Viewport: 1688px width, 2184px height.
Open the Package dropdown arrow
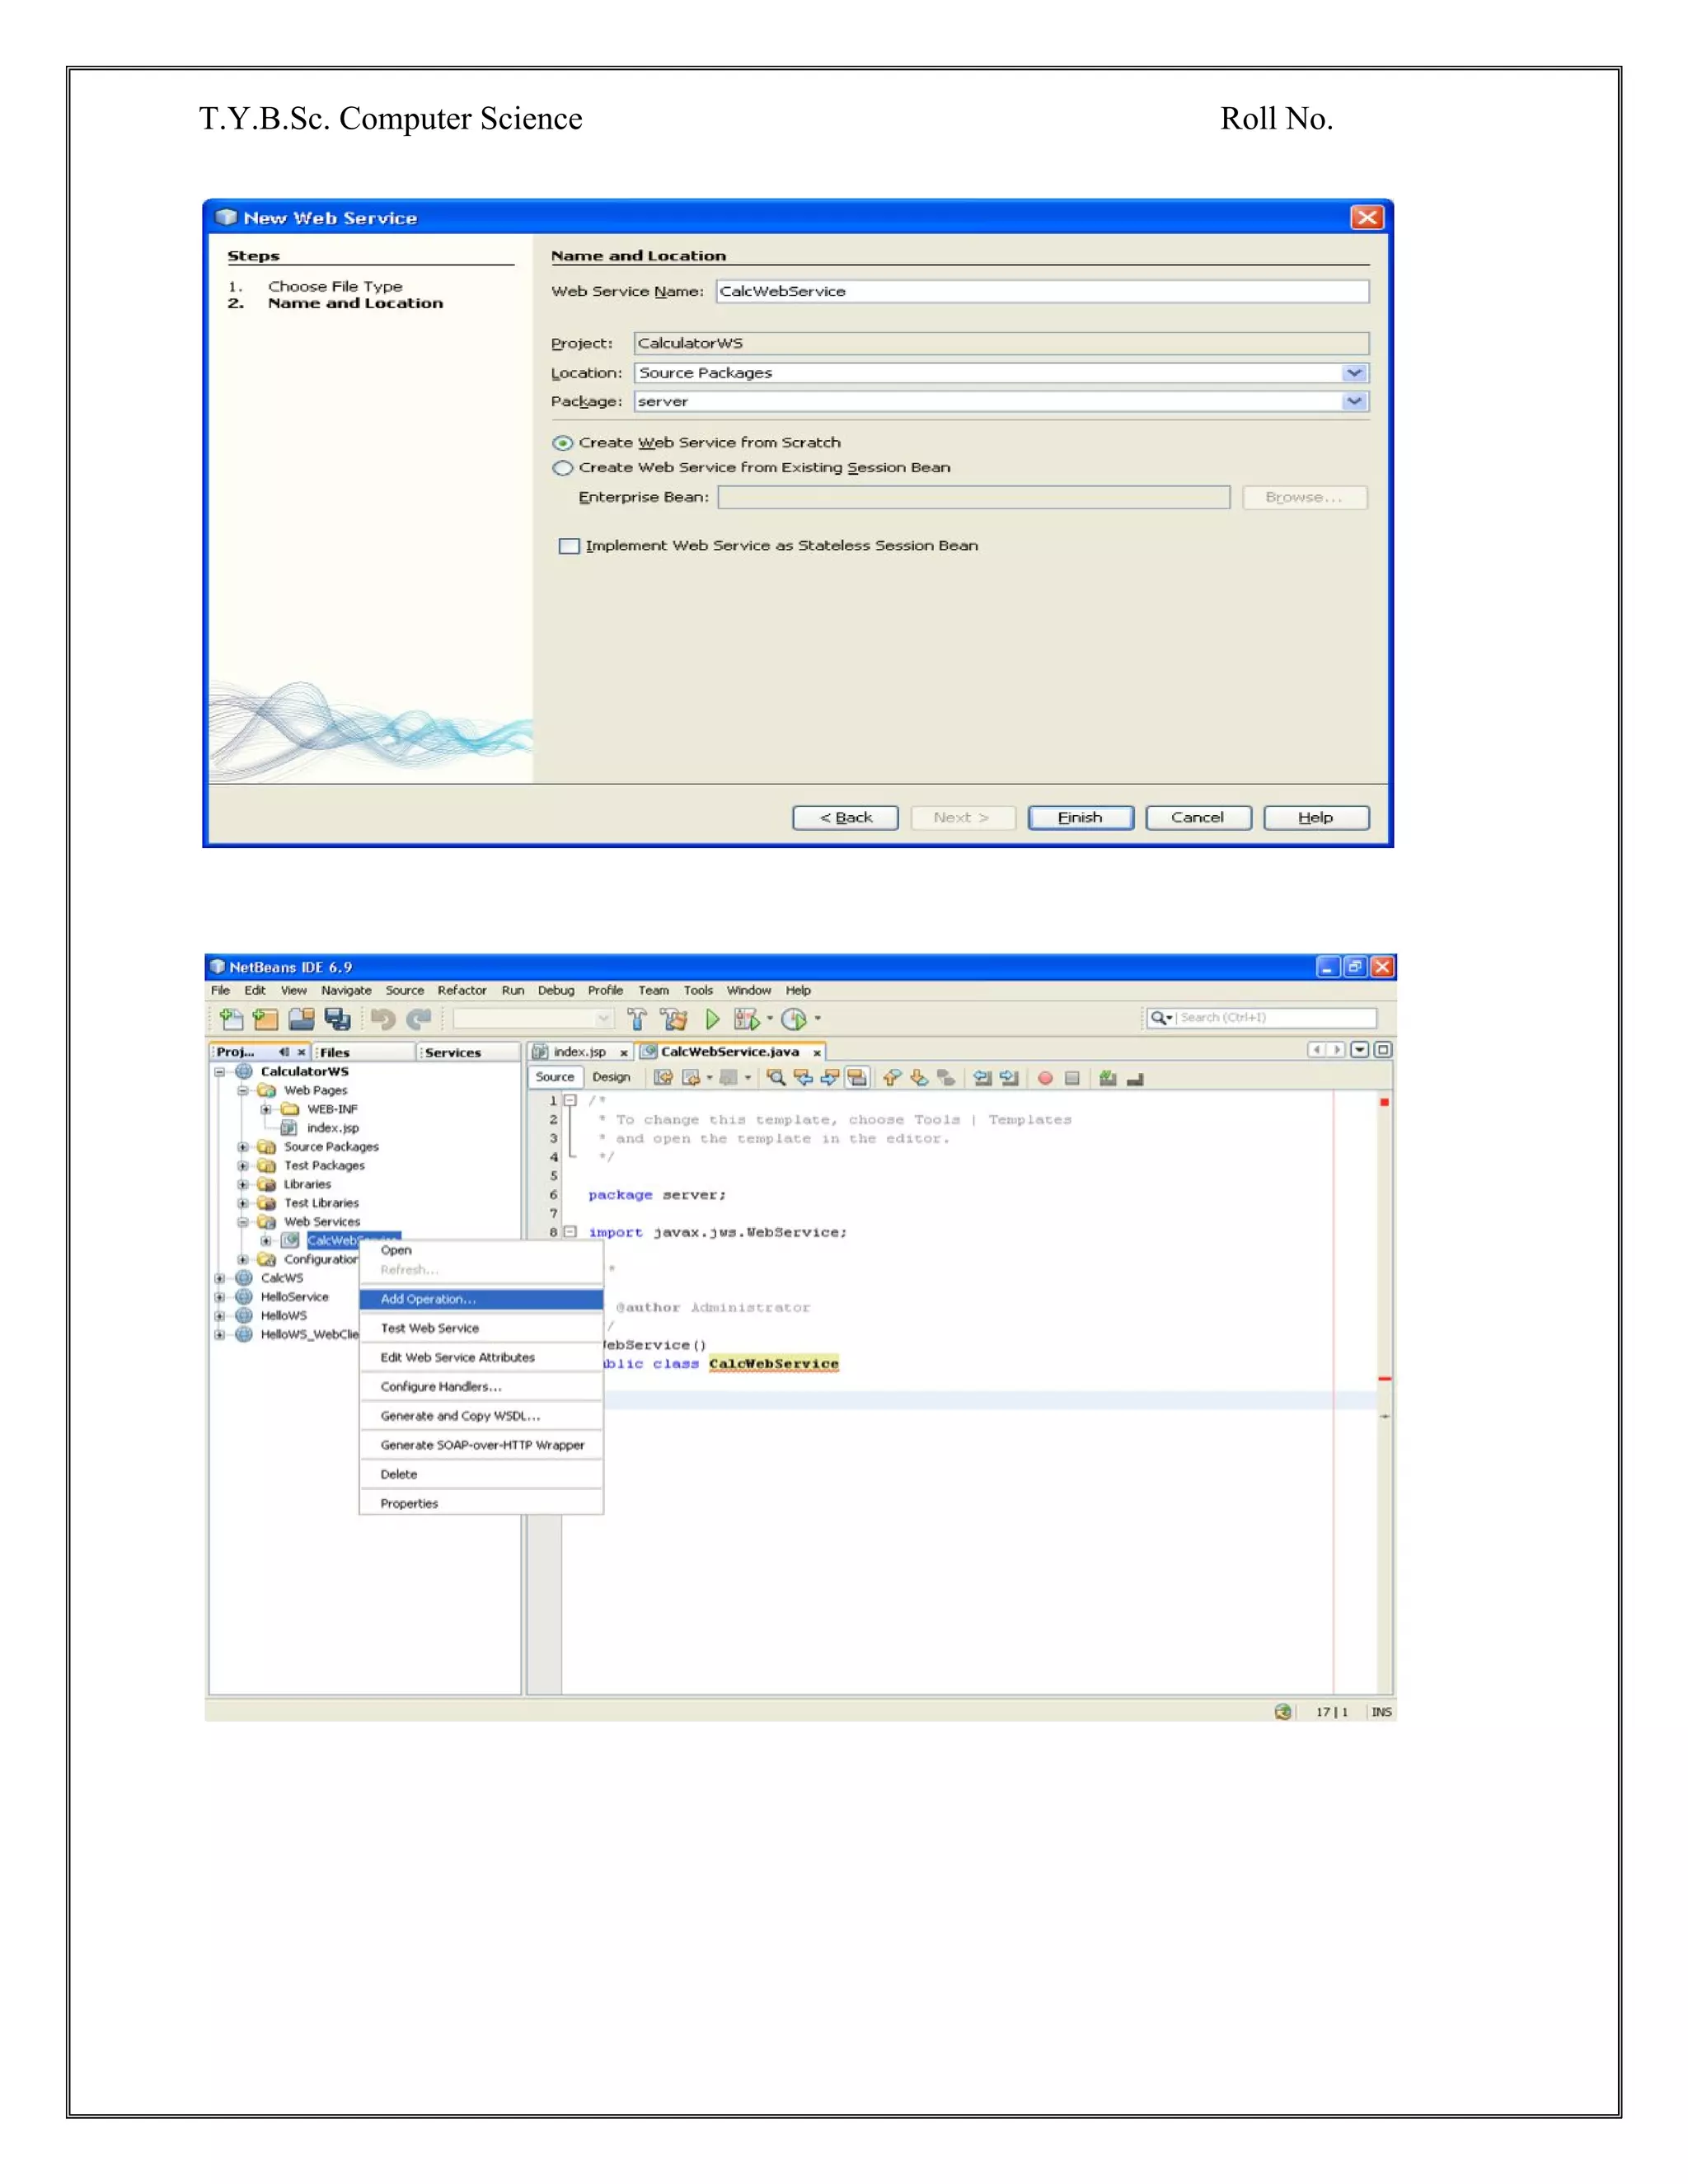(x=1354, y=402)
